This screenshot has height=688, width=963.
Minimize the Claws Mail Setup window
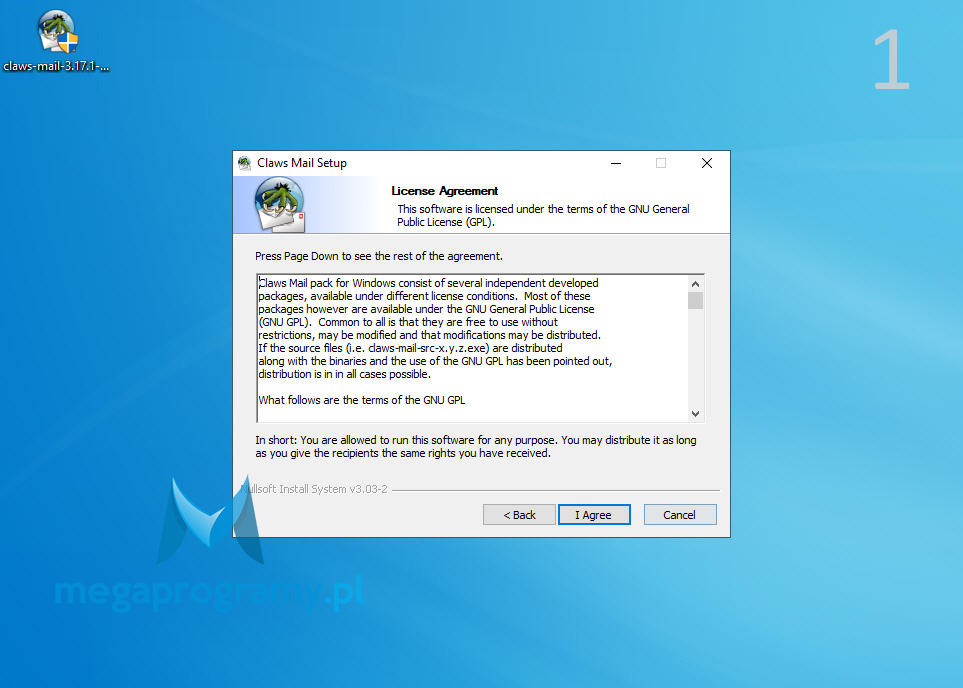[x=616, y=163]
